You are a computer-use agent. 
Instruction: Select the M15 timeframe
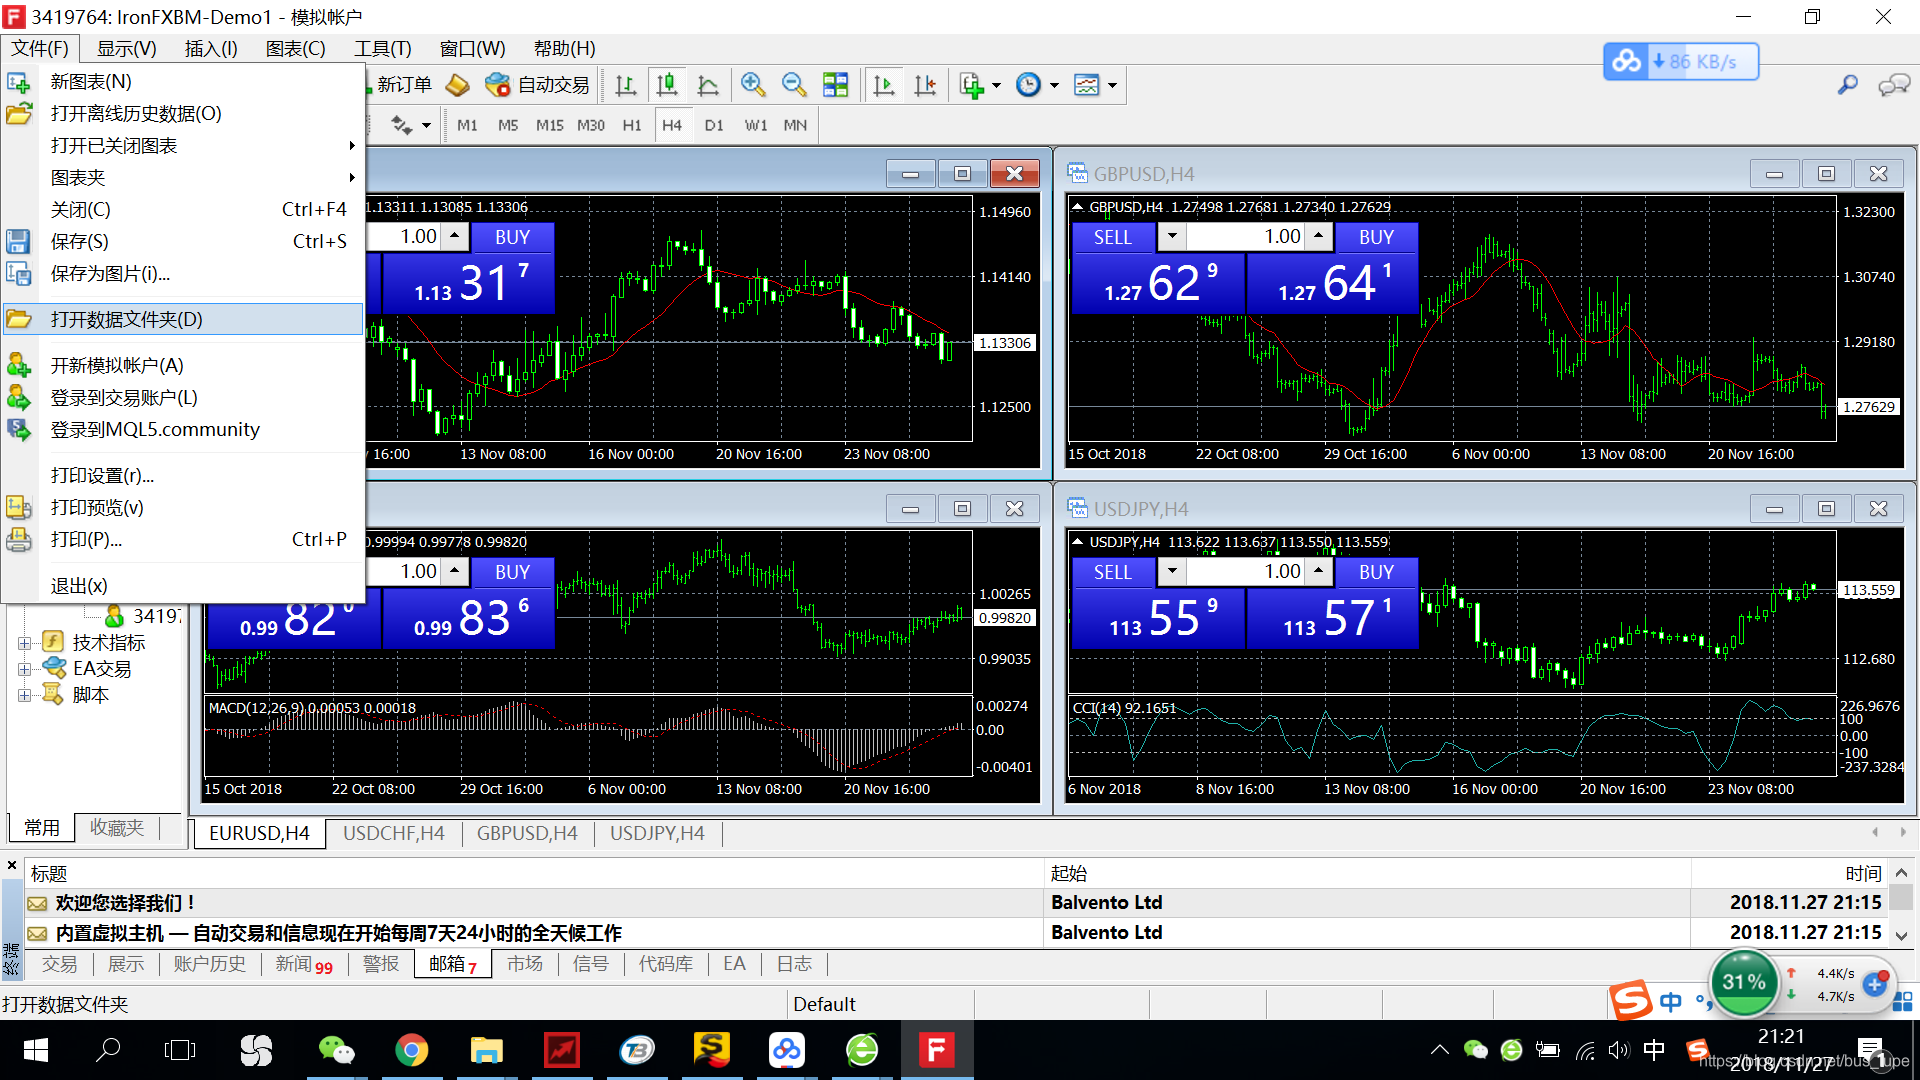[x=549, y=125]
